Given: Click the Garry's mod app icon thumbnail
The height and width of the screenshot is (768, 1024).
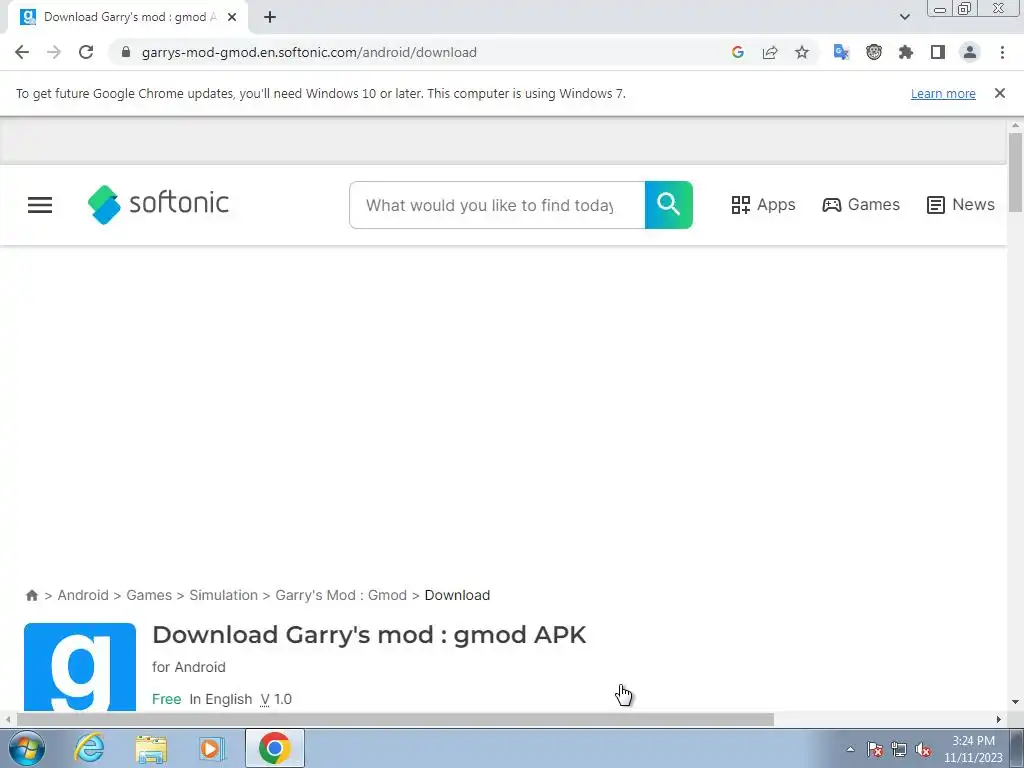Looking at the screenshot, I should point(80,667).
